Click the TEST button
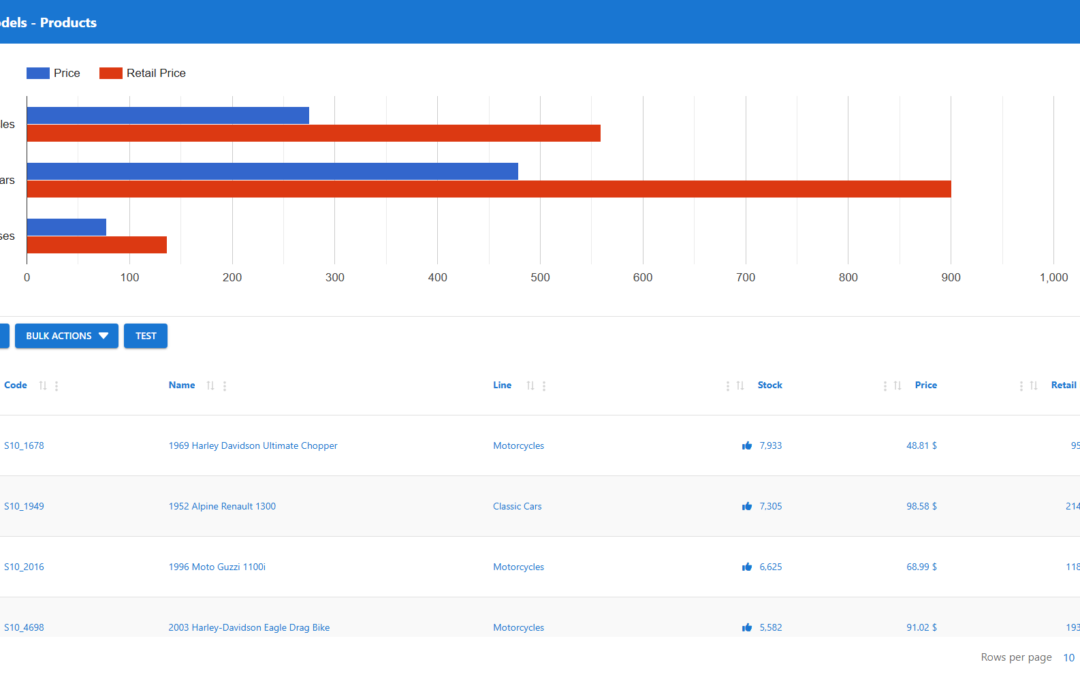The width and height of the screenshot is (1080, 675). tap(145, 336)
